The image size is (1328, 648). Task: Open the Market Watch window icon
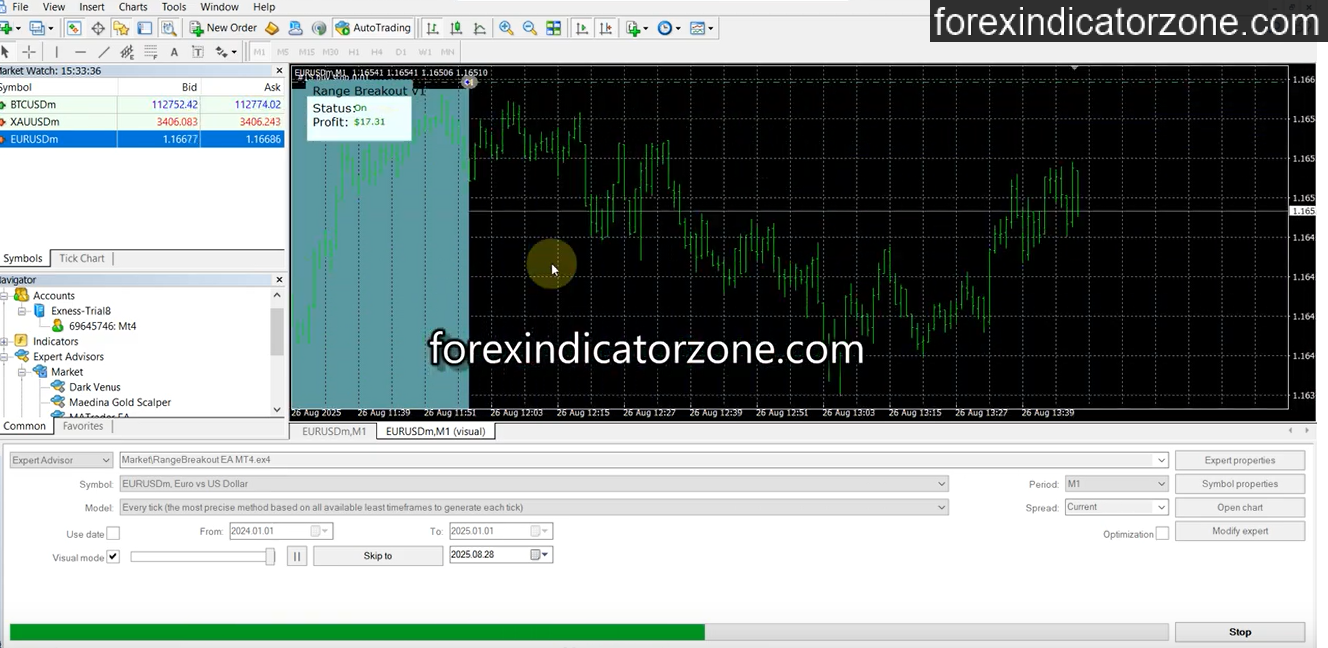click(x=74, y=28)
